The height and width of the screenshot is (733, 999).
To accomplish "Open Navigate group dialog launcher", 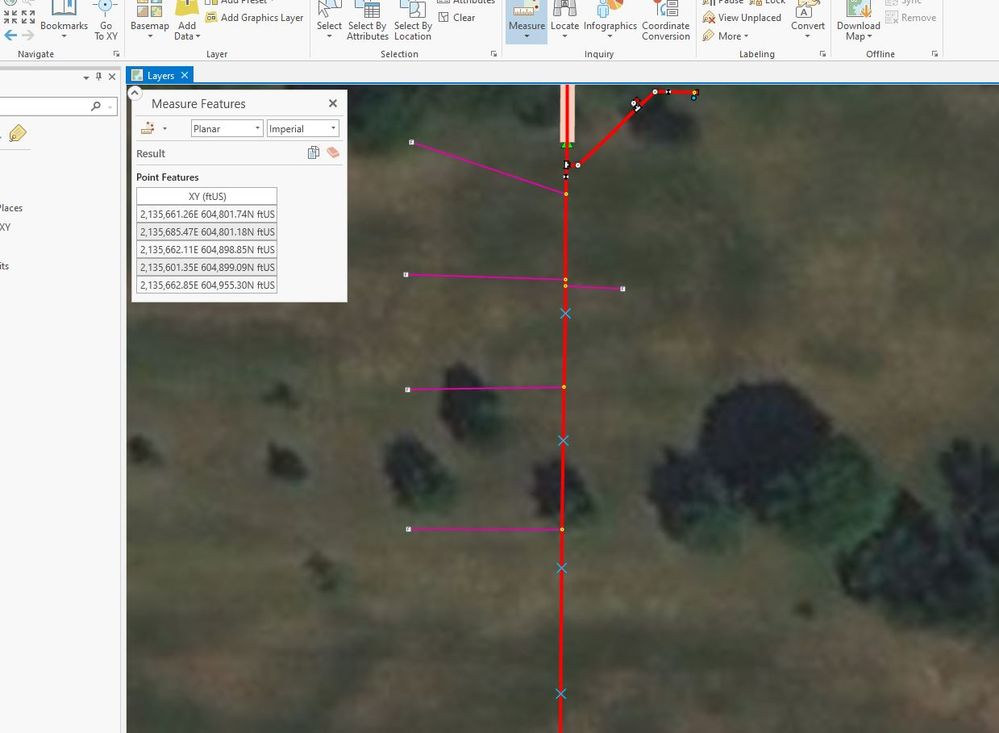I will pos(116,54).
